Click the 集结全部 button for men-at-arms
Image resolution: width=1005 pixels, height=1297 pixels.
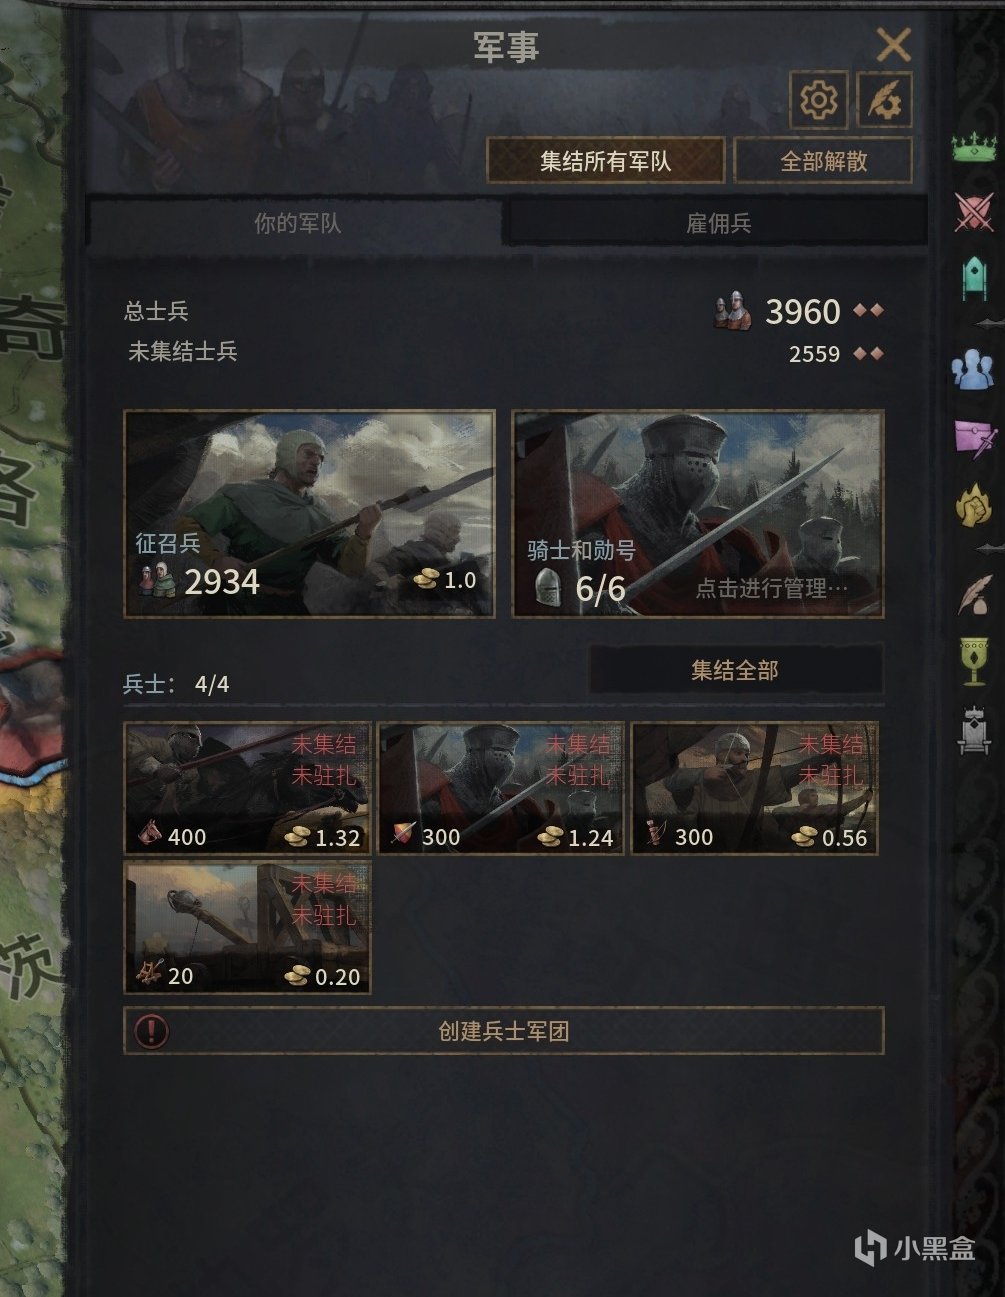(x=735, y=670)
